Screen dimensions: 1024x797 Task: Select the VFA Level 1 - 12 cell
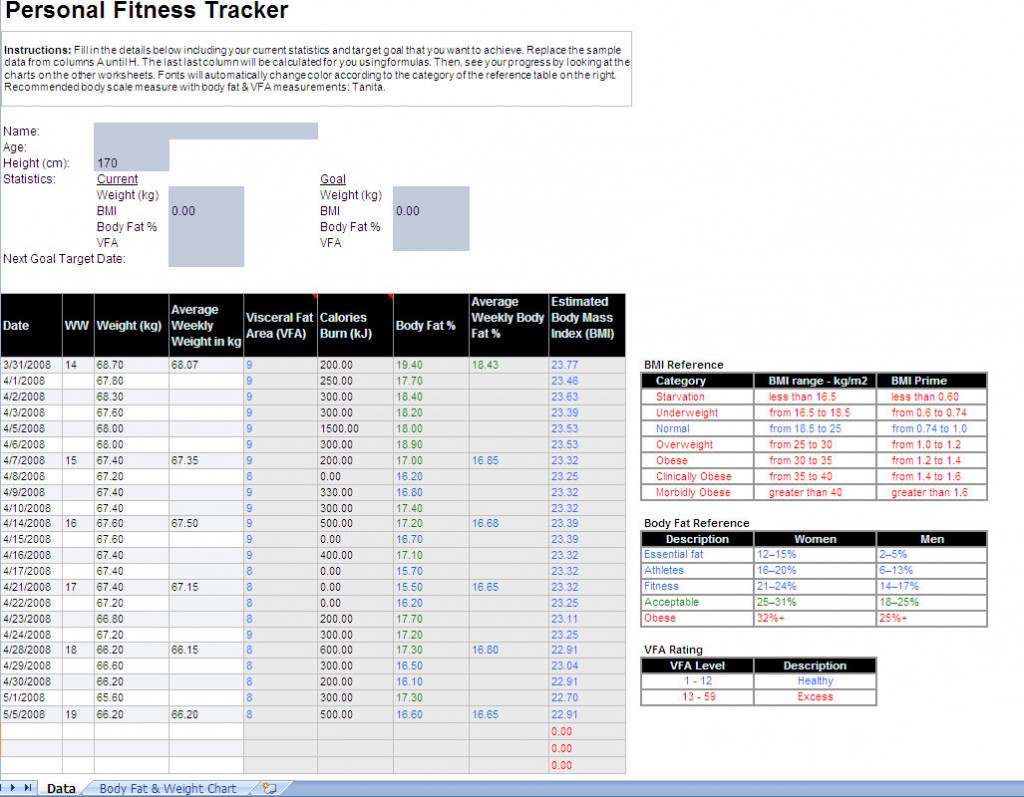coord(697,681)
